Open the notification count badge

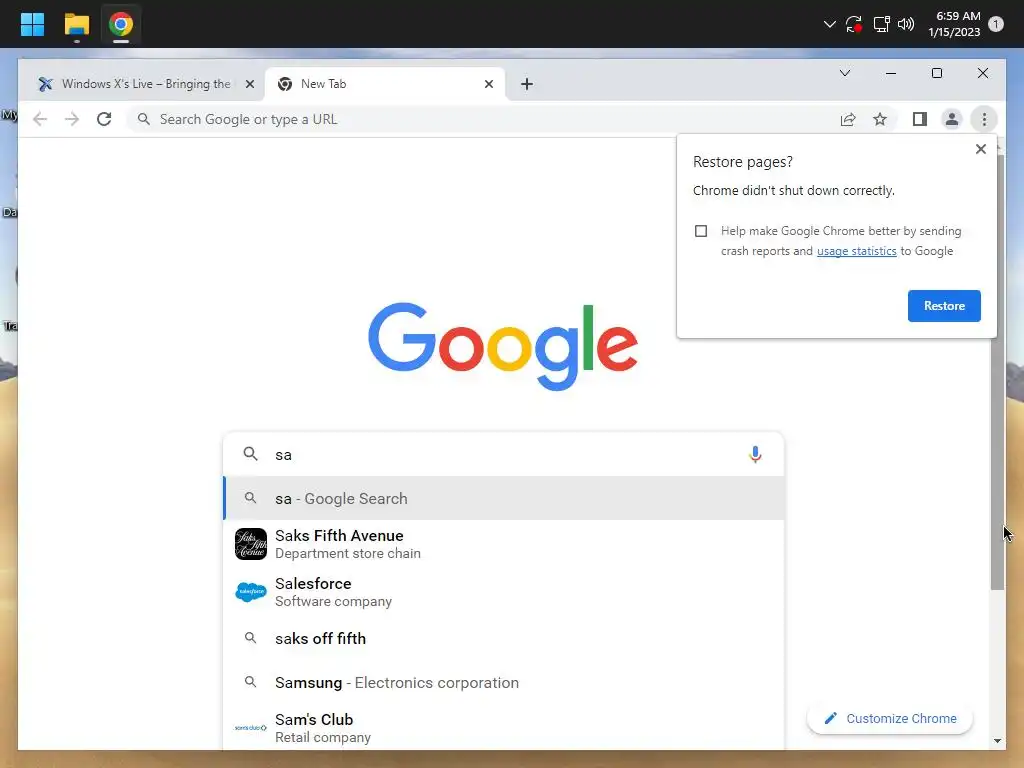pyautogui.click(x=995, y=24)
